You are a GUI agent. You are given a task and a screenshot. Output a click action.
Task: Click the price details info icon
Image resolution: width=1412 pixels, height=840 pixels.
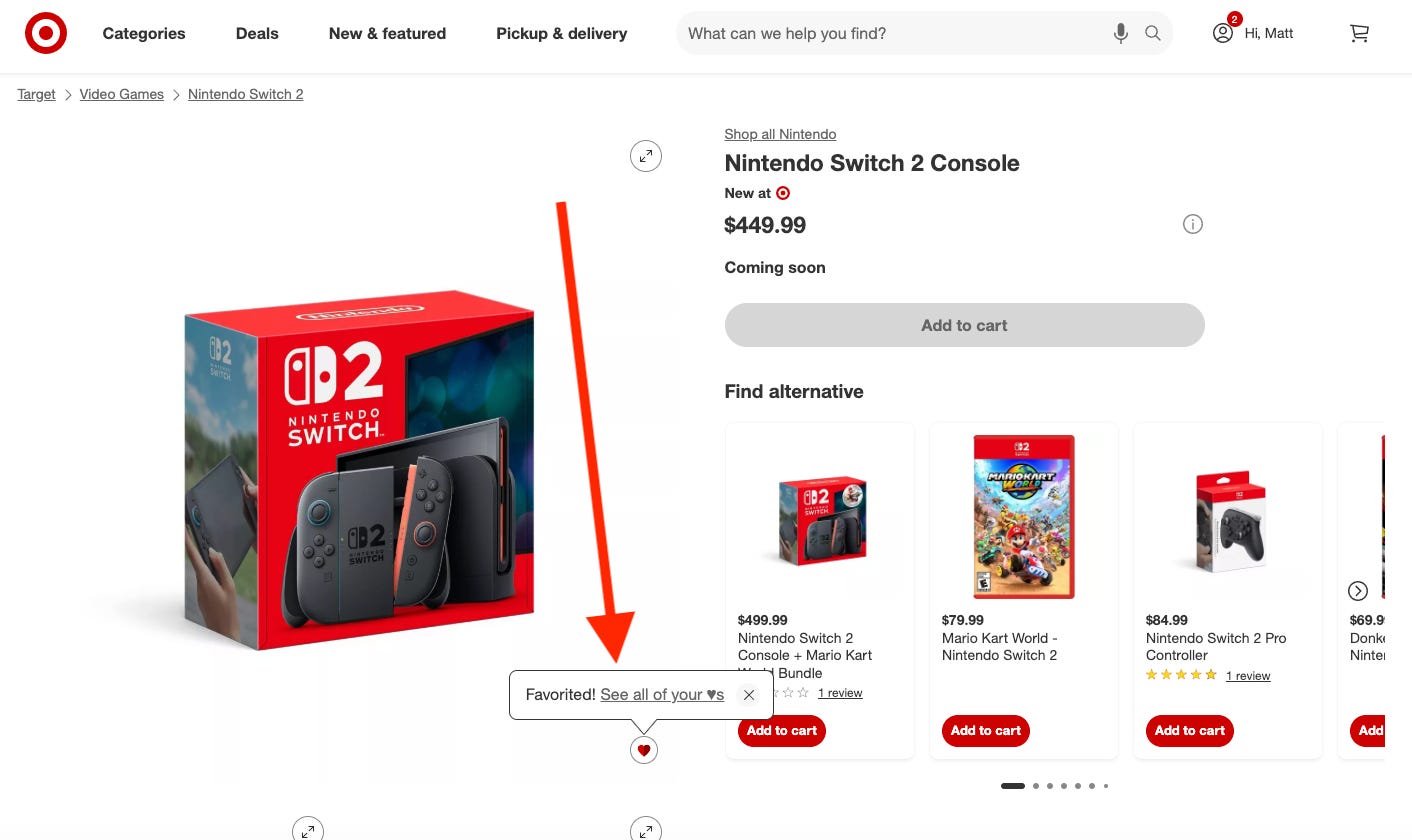tap(1192, 224)
